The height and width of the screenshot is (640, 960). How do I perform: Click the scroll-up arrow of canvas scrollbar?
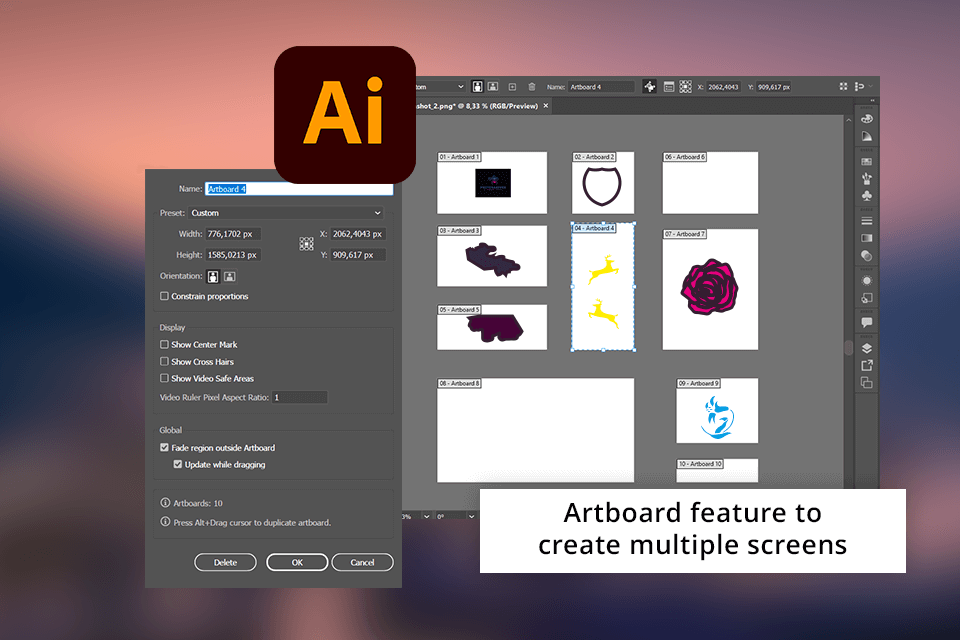point(848,120)
